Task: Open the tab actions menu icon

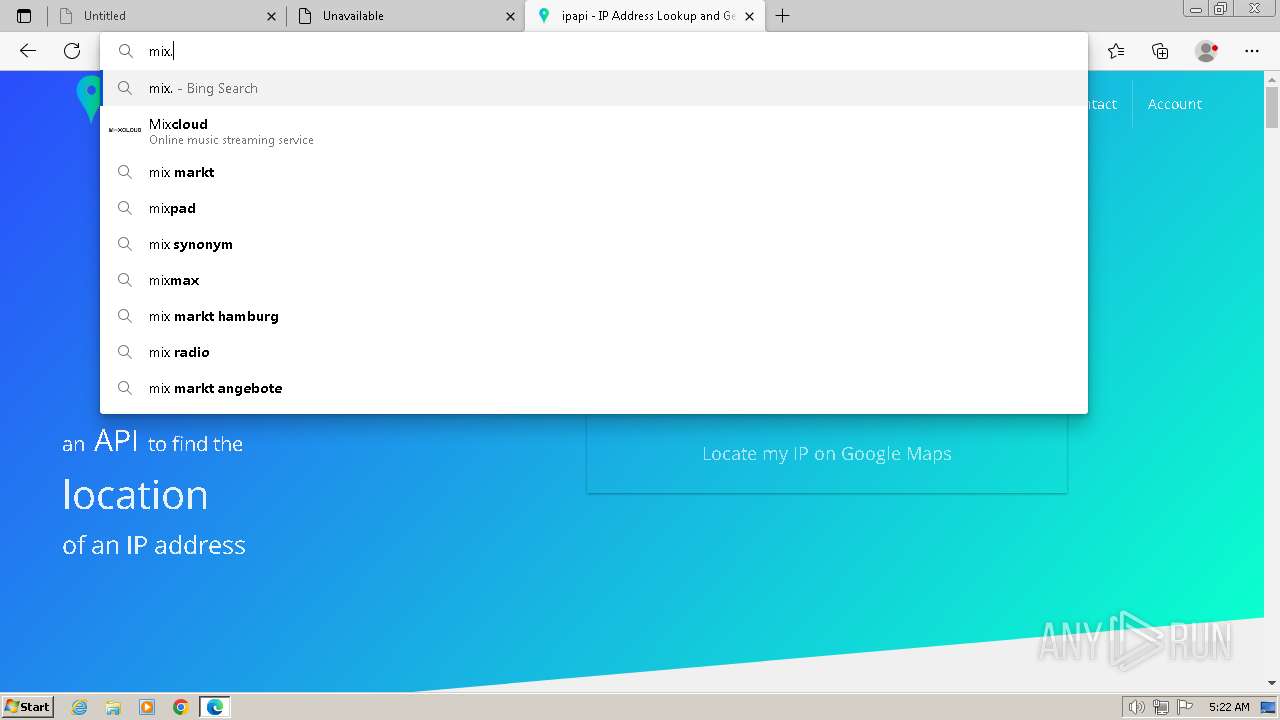Action: pos(24,16)
